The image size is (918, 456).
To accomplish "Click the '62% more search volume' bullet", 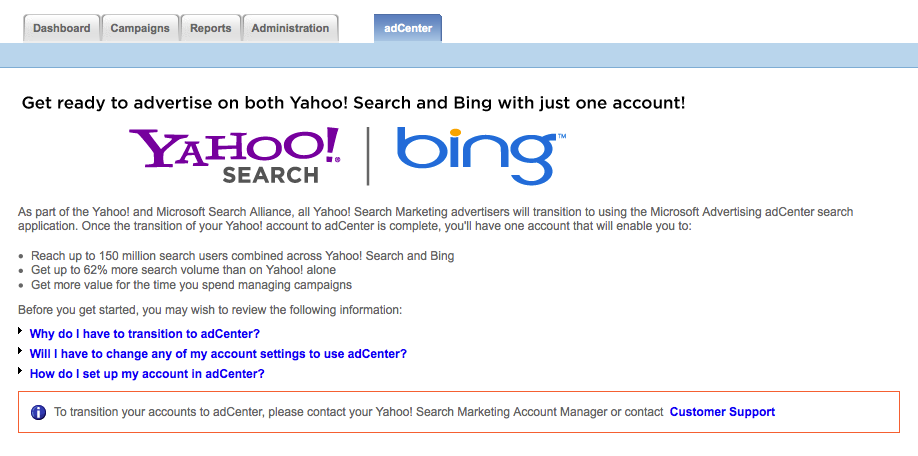I will (x=183, y=270).
